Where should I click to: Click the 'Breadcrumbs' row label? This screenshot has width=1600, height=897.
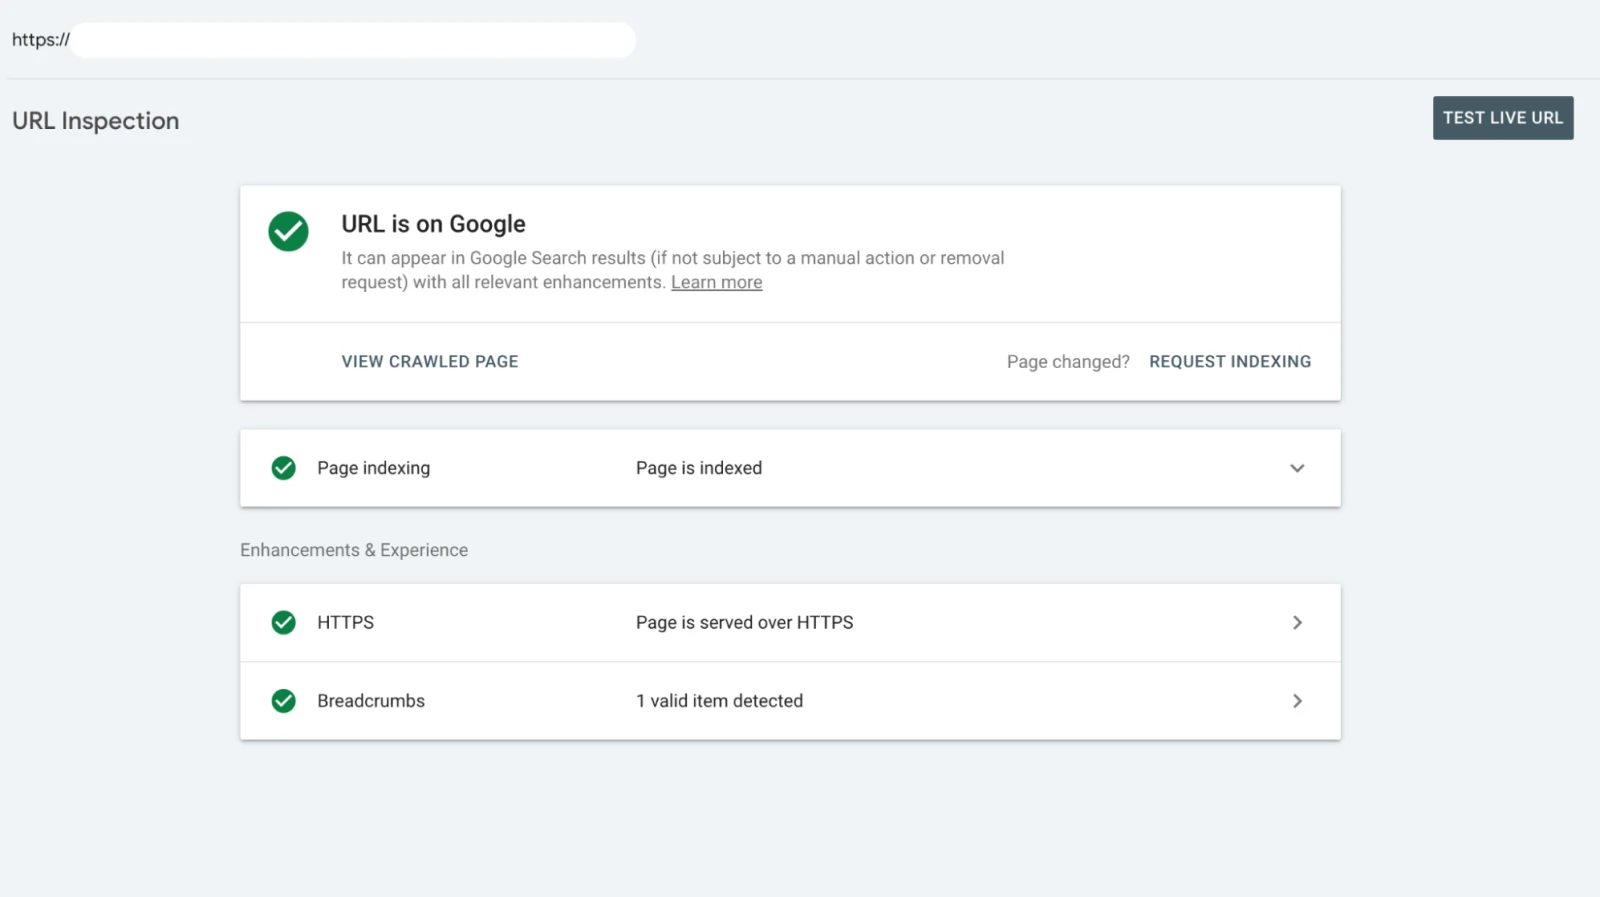tap(371, 701)
